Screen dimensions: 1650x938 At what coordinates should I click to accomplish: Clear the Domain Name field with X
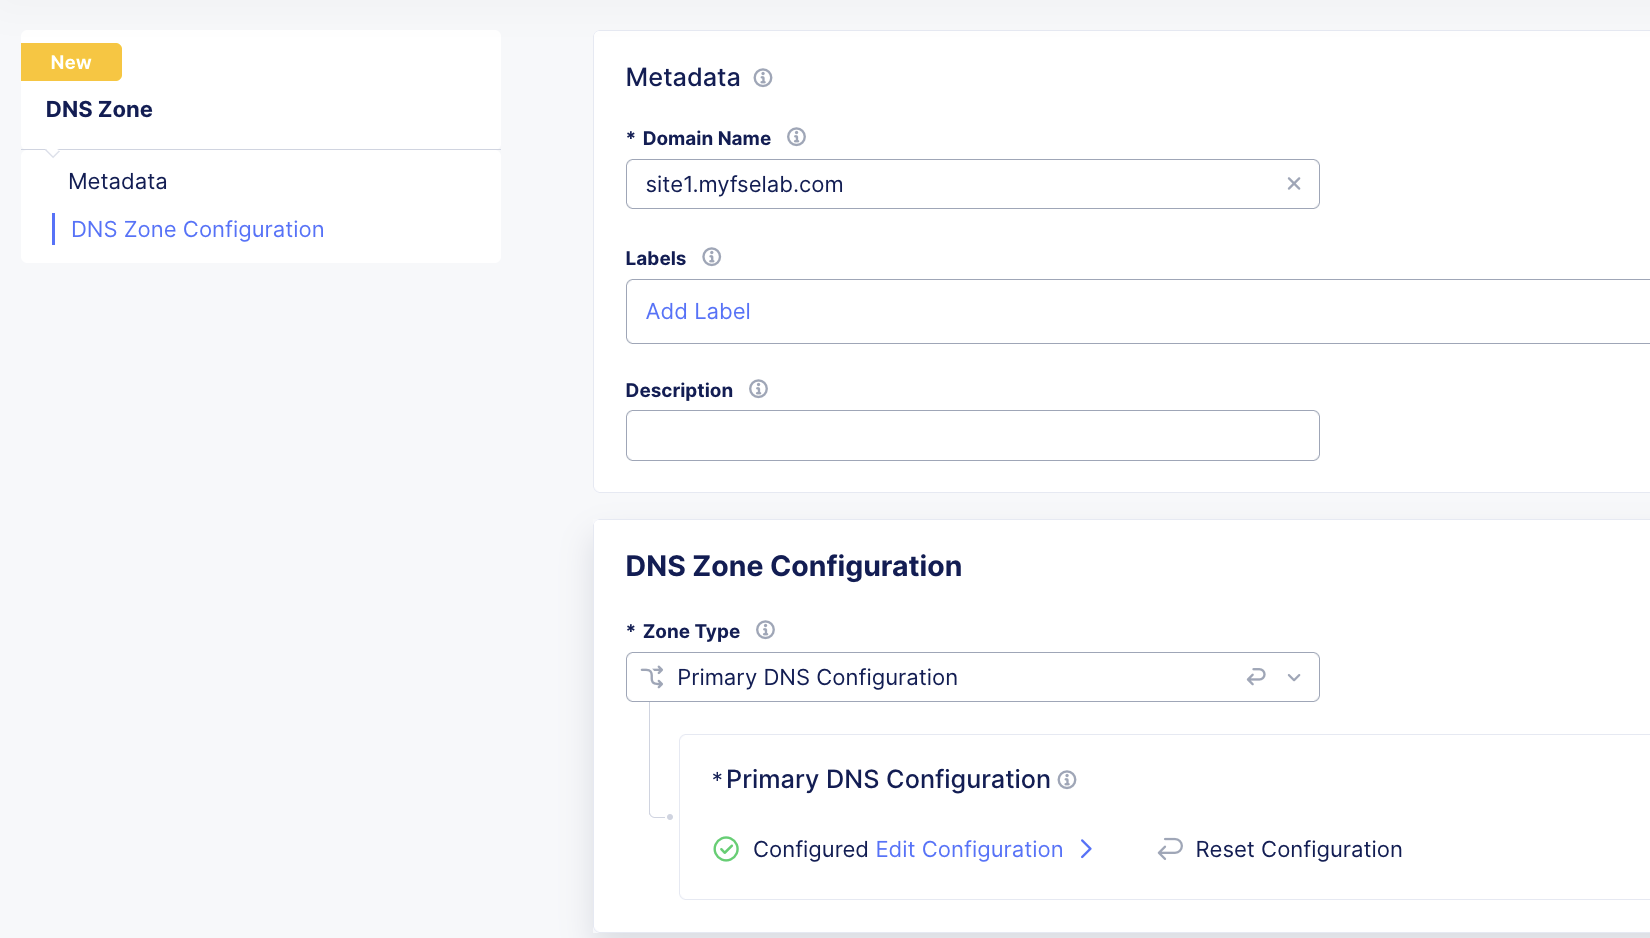coord(1294,184)
